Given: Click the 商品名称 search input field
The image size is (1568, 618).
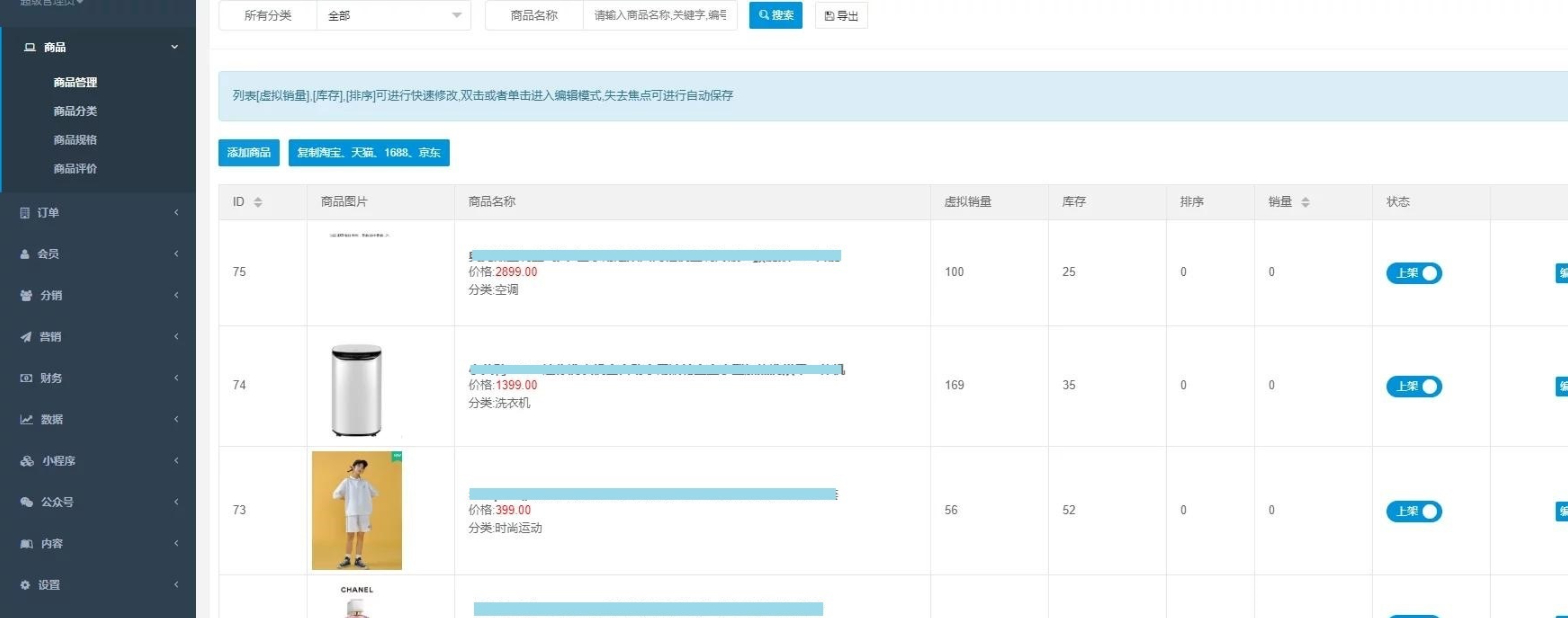Looking at the screenshot, I should pyautogui.click(x=661, y=15).
